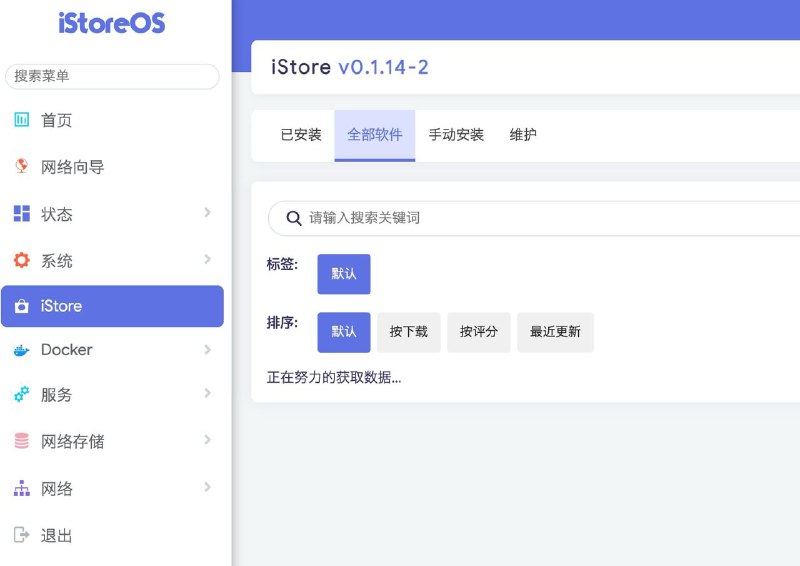
Task: Expand the 网络 menu chevron
Action: pyautogui.click(x=207, y=487)
